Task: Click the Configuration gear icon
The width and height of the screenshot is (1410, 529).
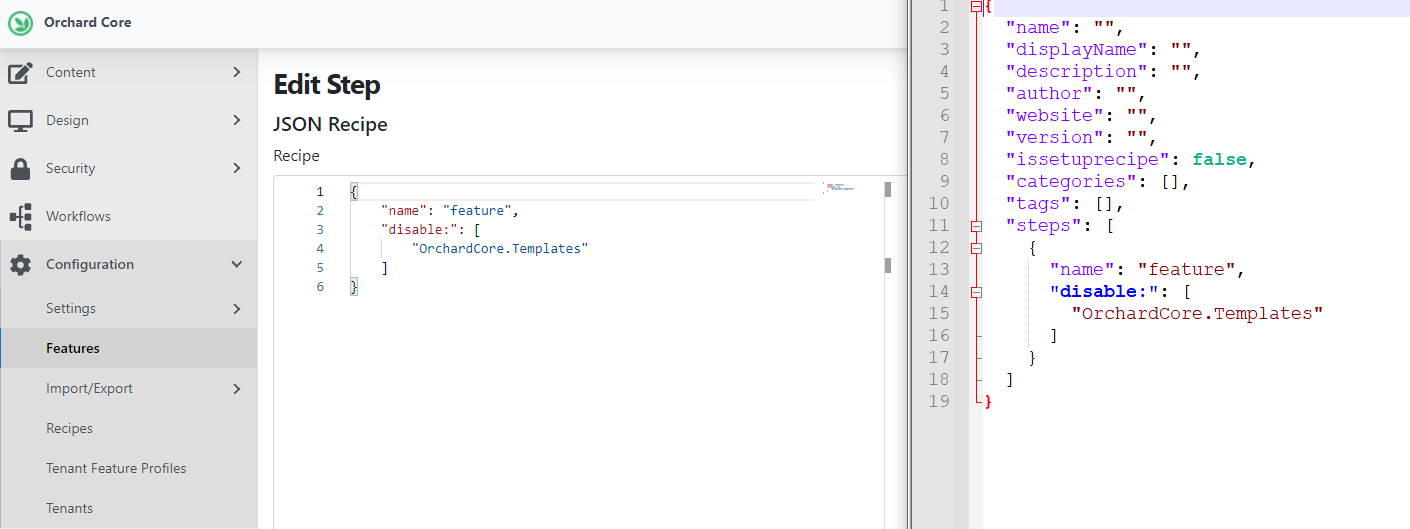Action: click(x=21, y=265)
